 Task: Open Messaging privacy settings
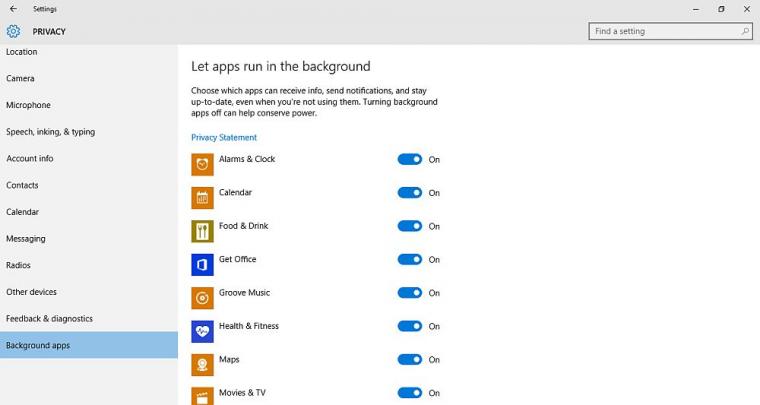click(x=89, y=238)
